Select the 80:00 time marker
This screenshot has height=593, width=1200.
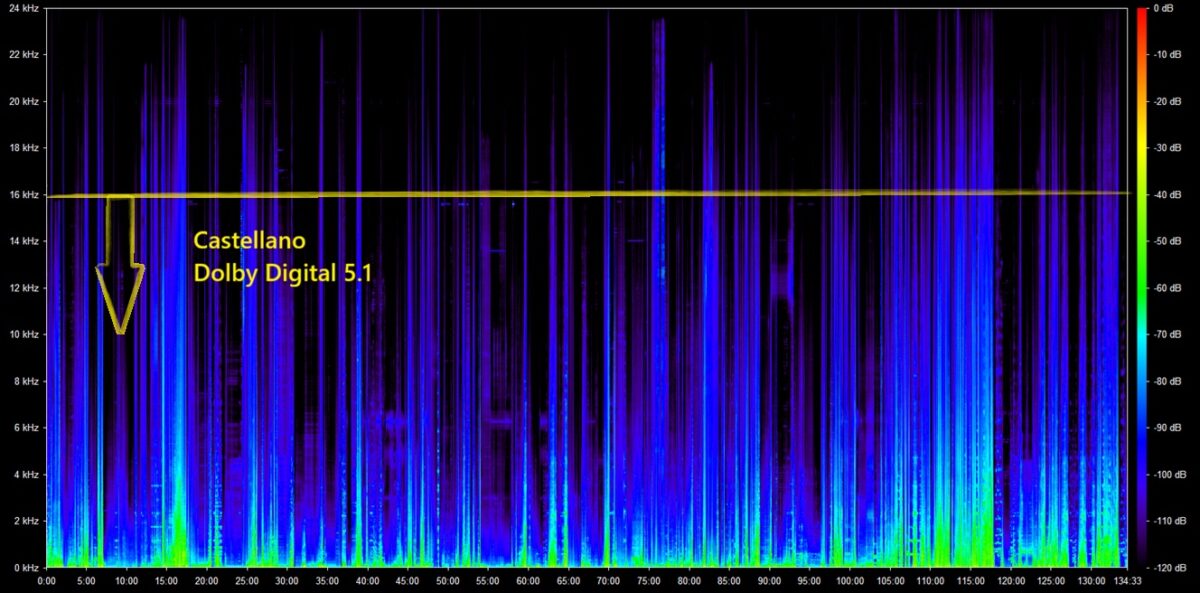689,581
